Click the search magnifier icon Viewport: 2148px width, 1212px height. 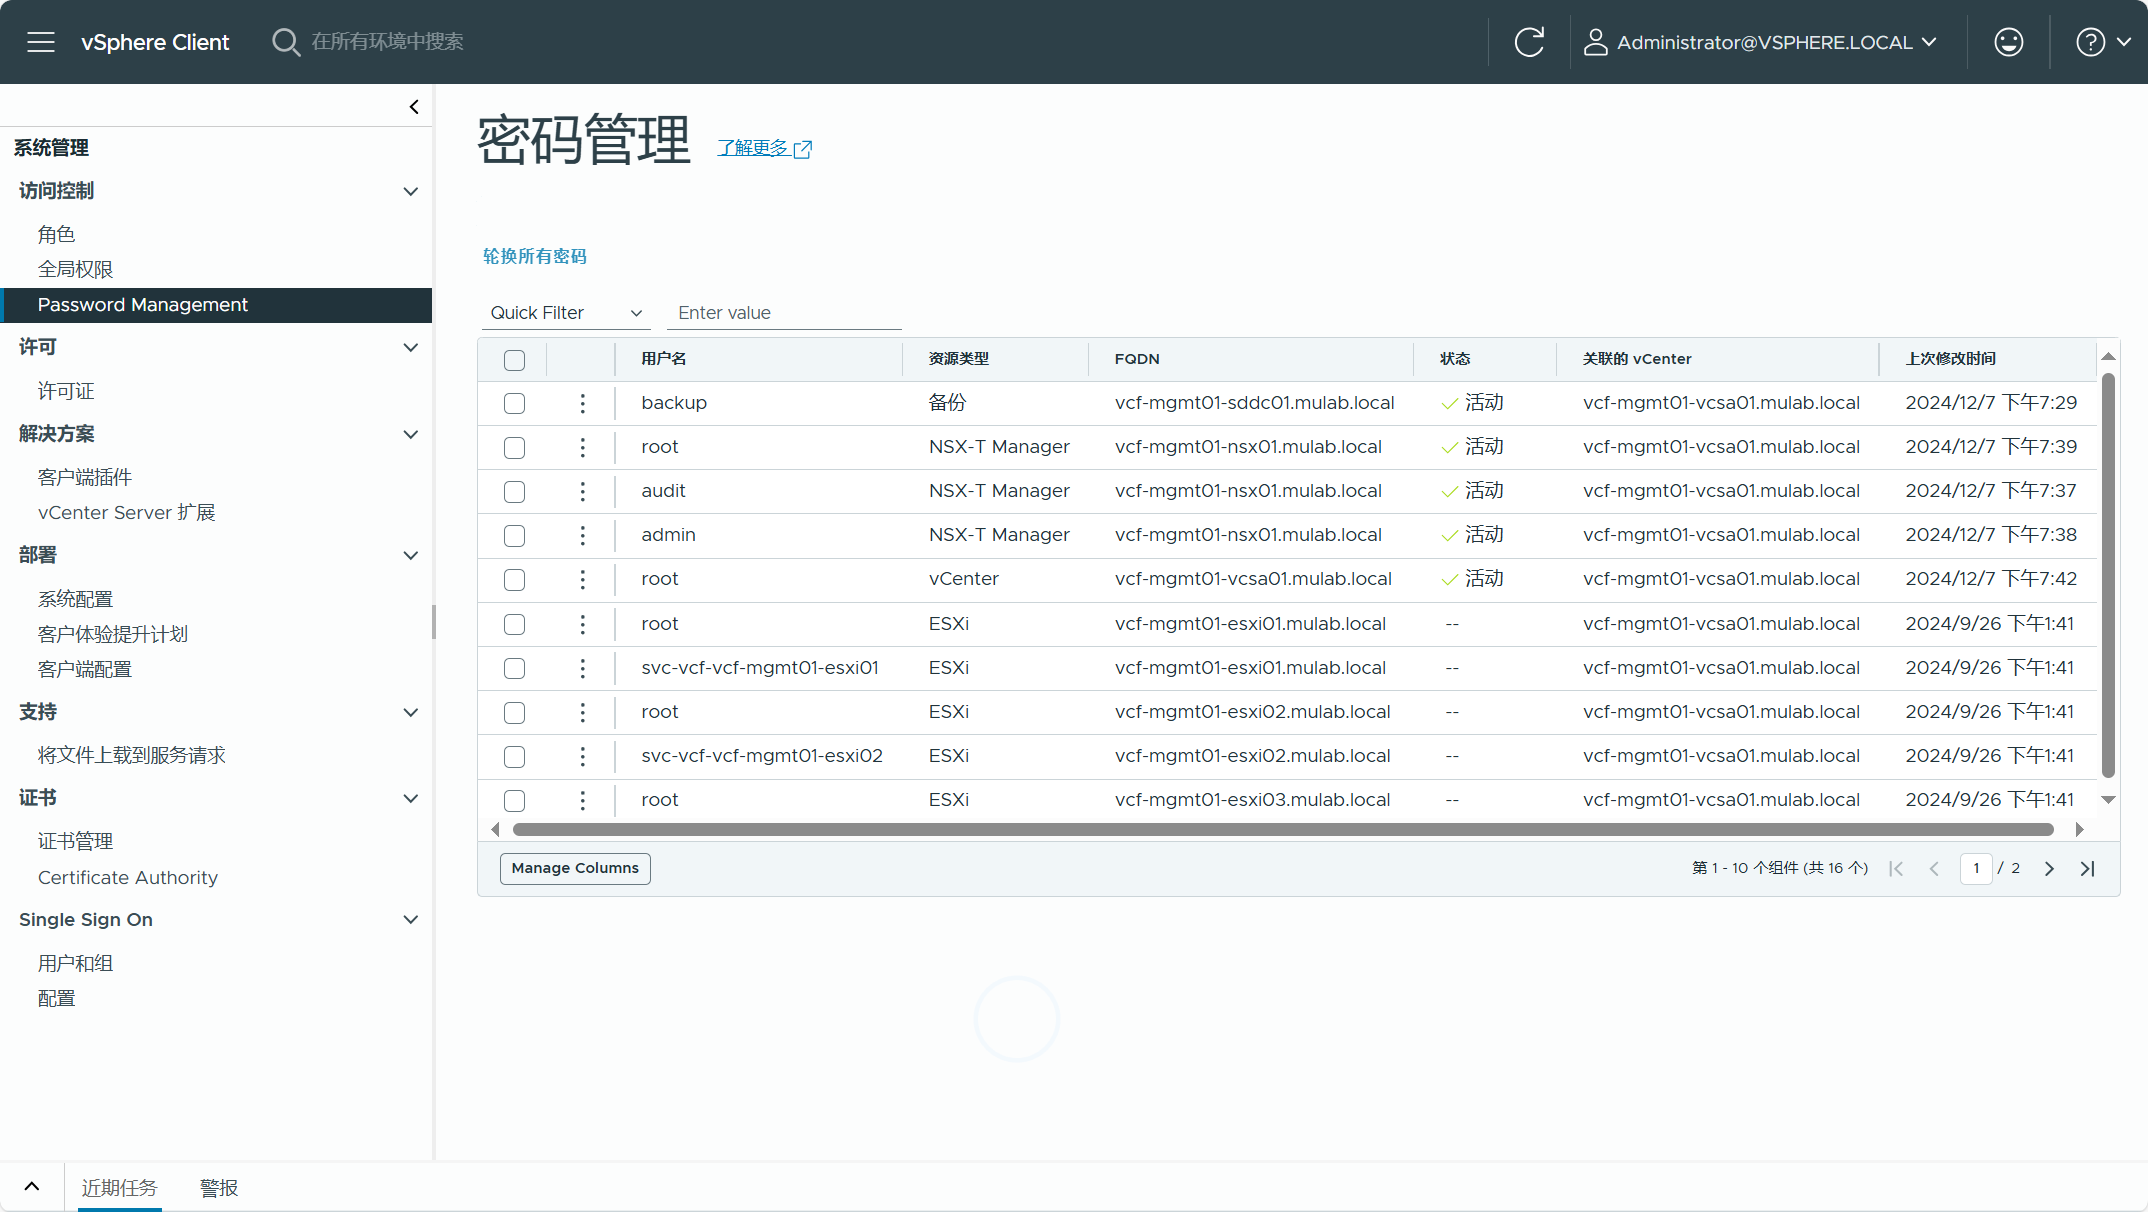point(285,41)
